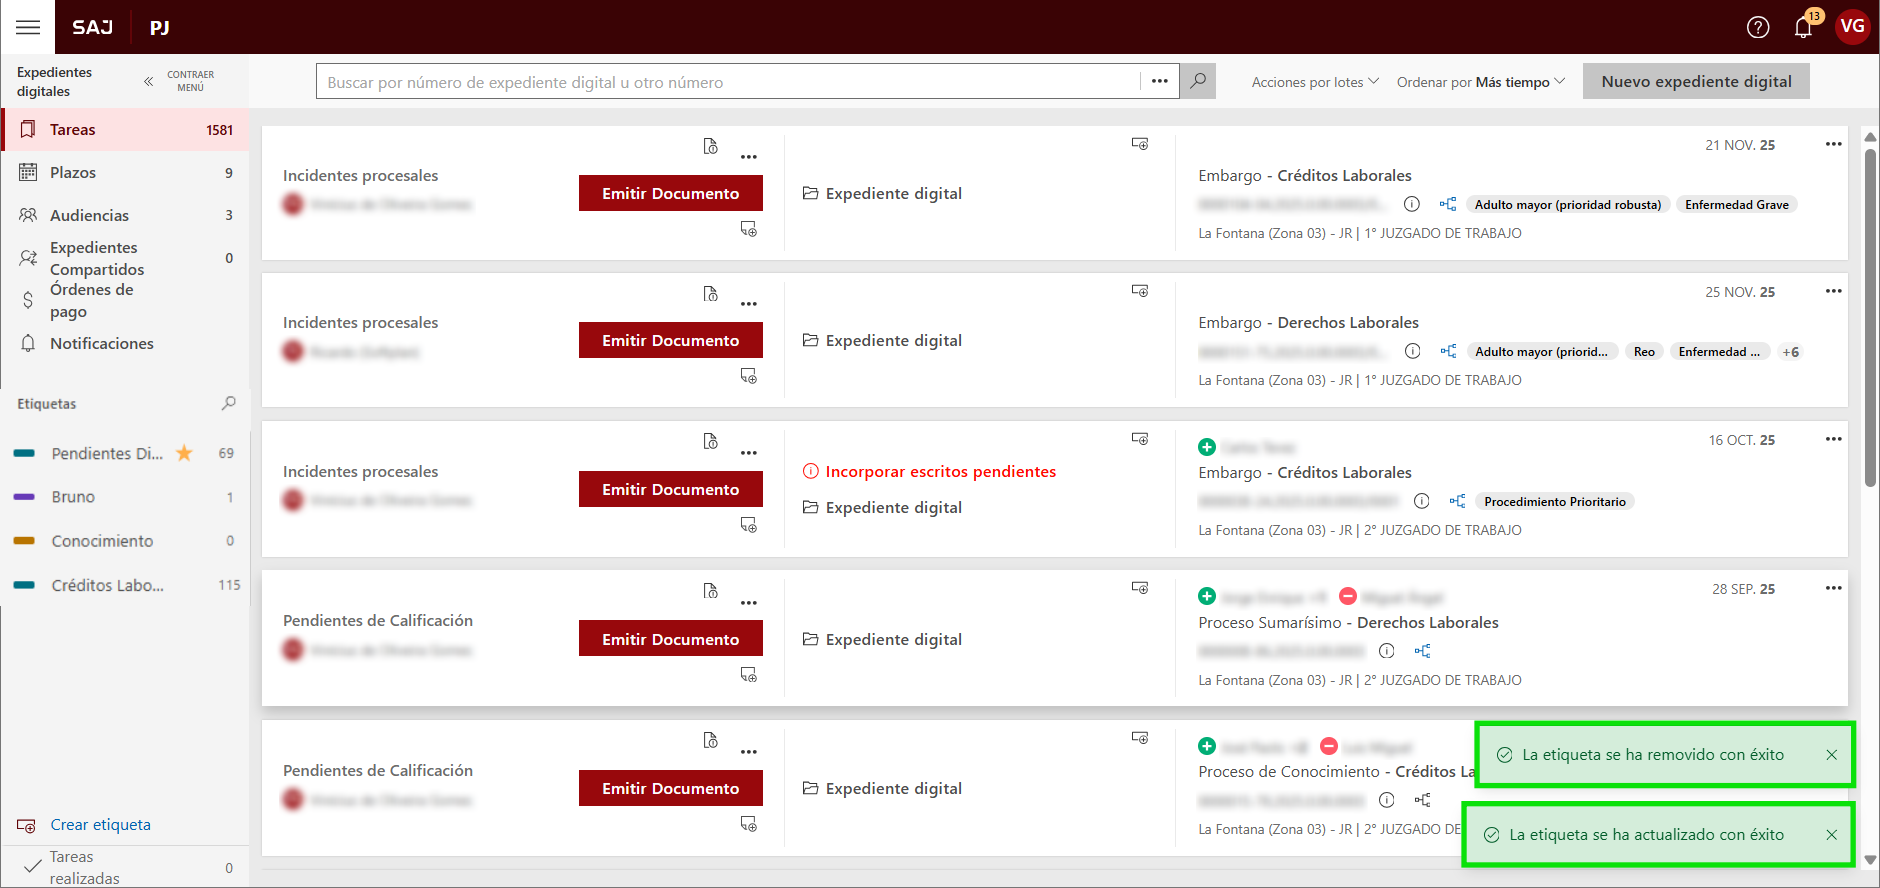Open Audiencias from the sidebar
Viewport: 1880px width, 888px height.
(89, 215)
